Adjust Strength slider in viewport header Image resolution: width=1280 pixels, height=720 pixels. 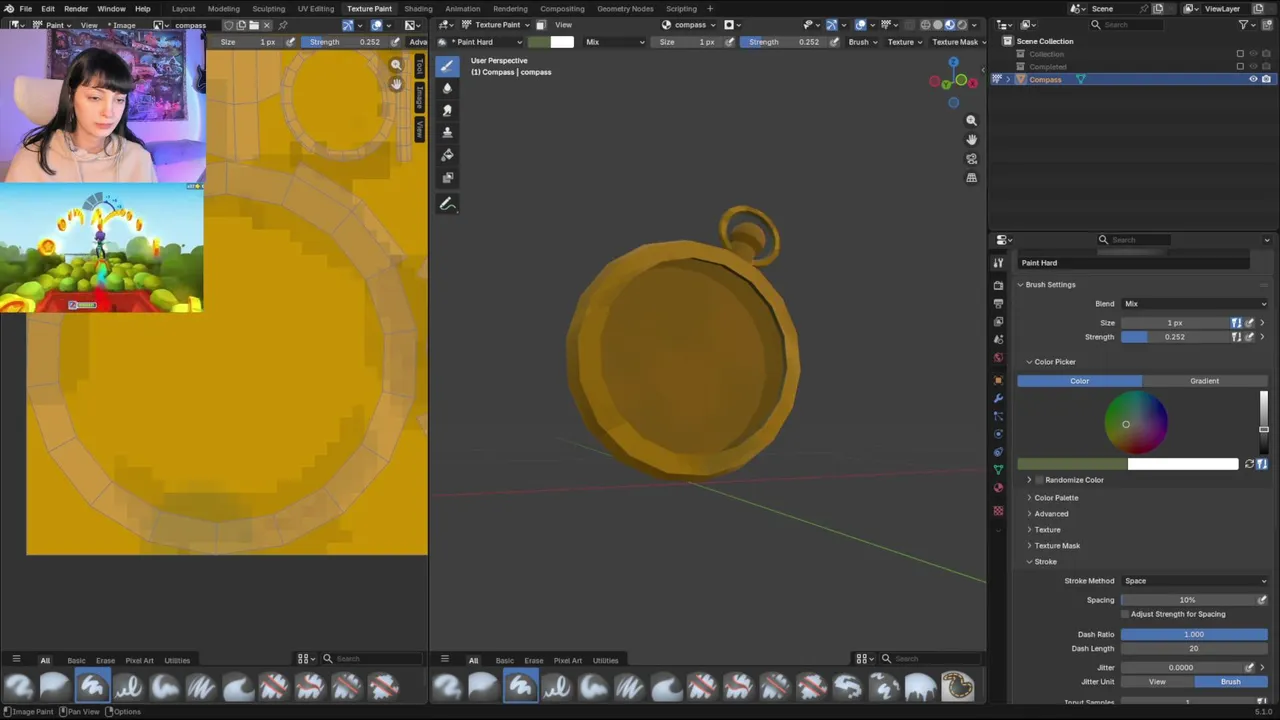785,42
